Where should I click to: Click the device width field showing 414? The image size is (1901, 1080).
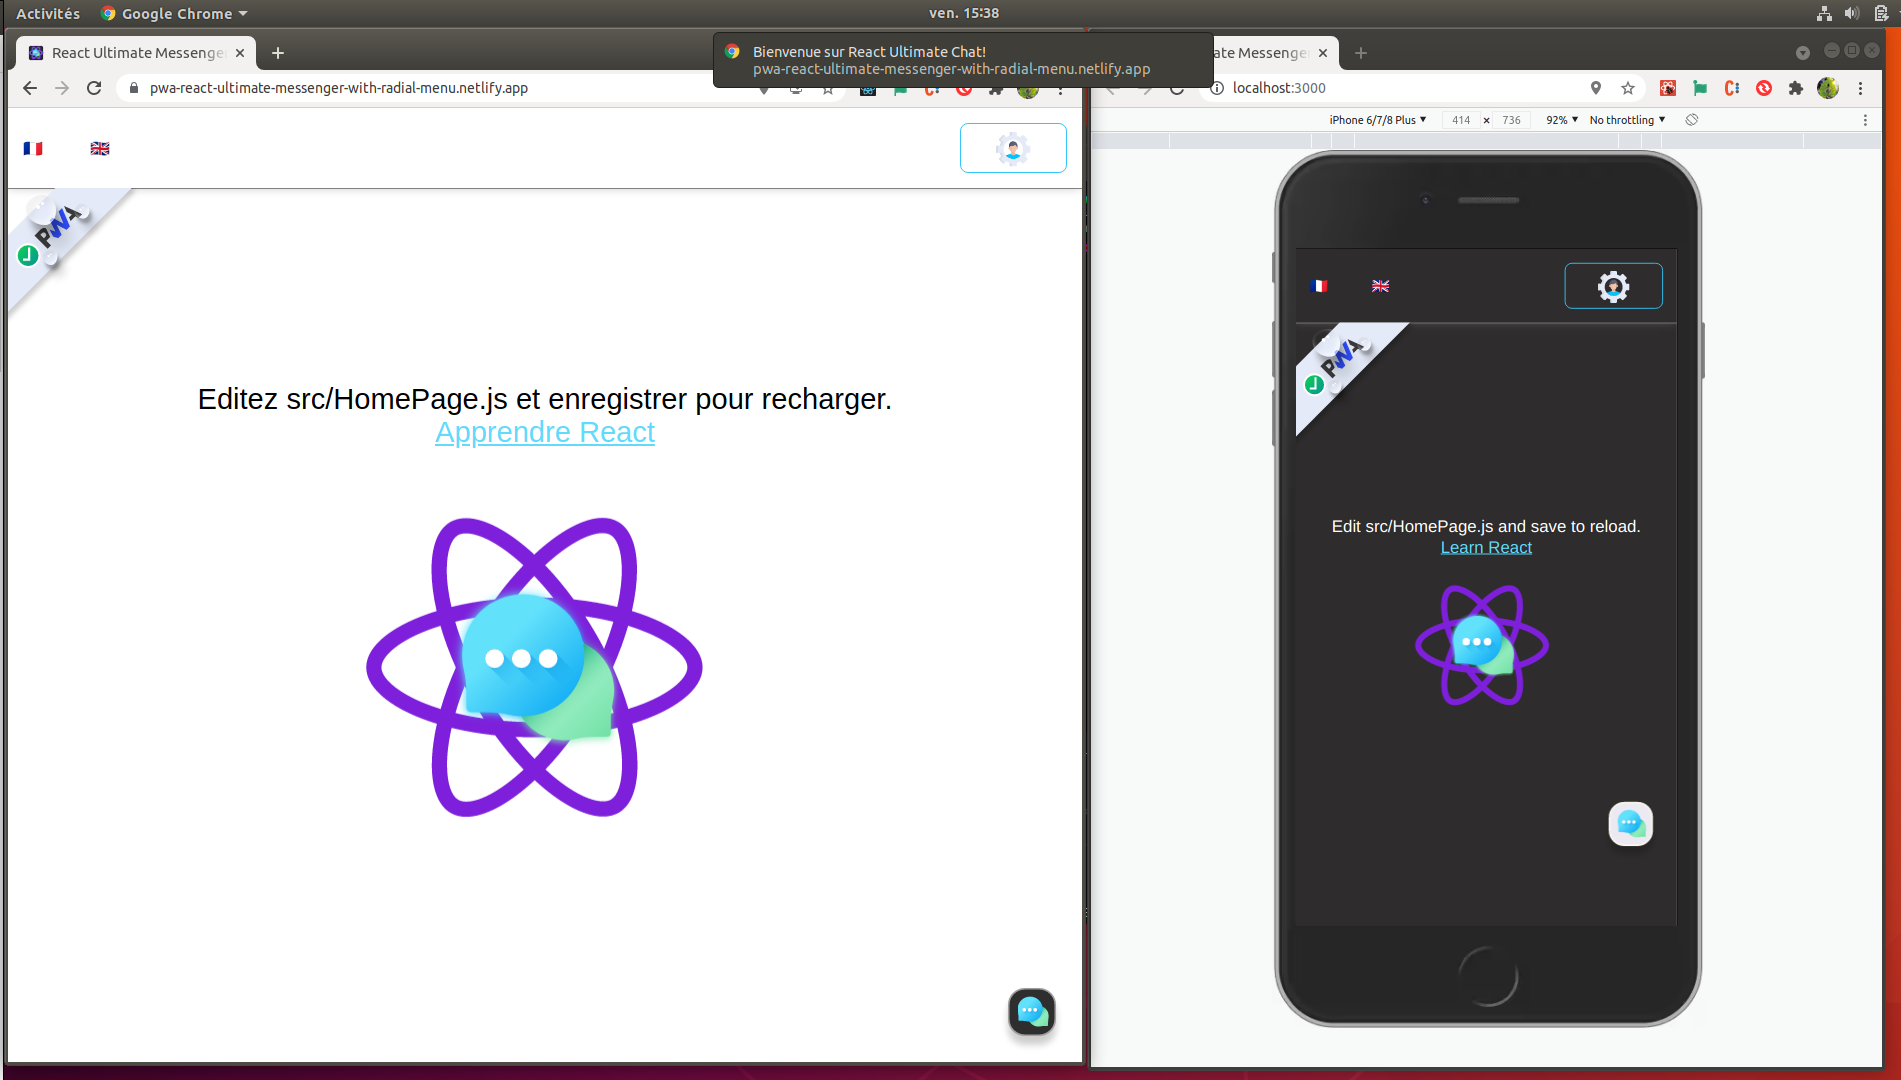click(x=1461, y=120)
